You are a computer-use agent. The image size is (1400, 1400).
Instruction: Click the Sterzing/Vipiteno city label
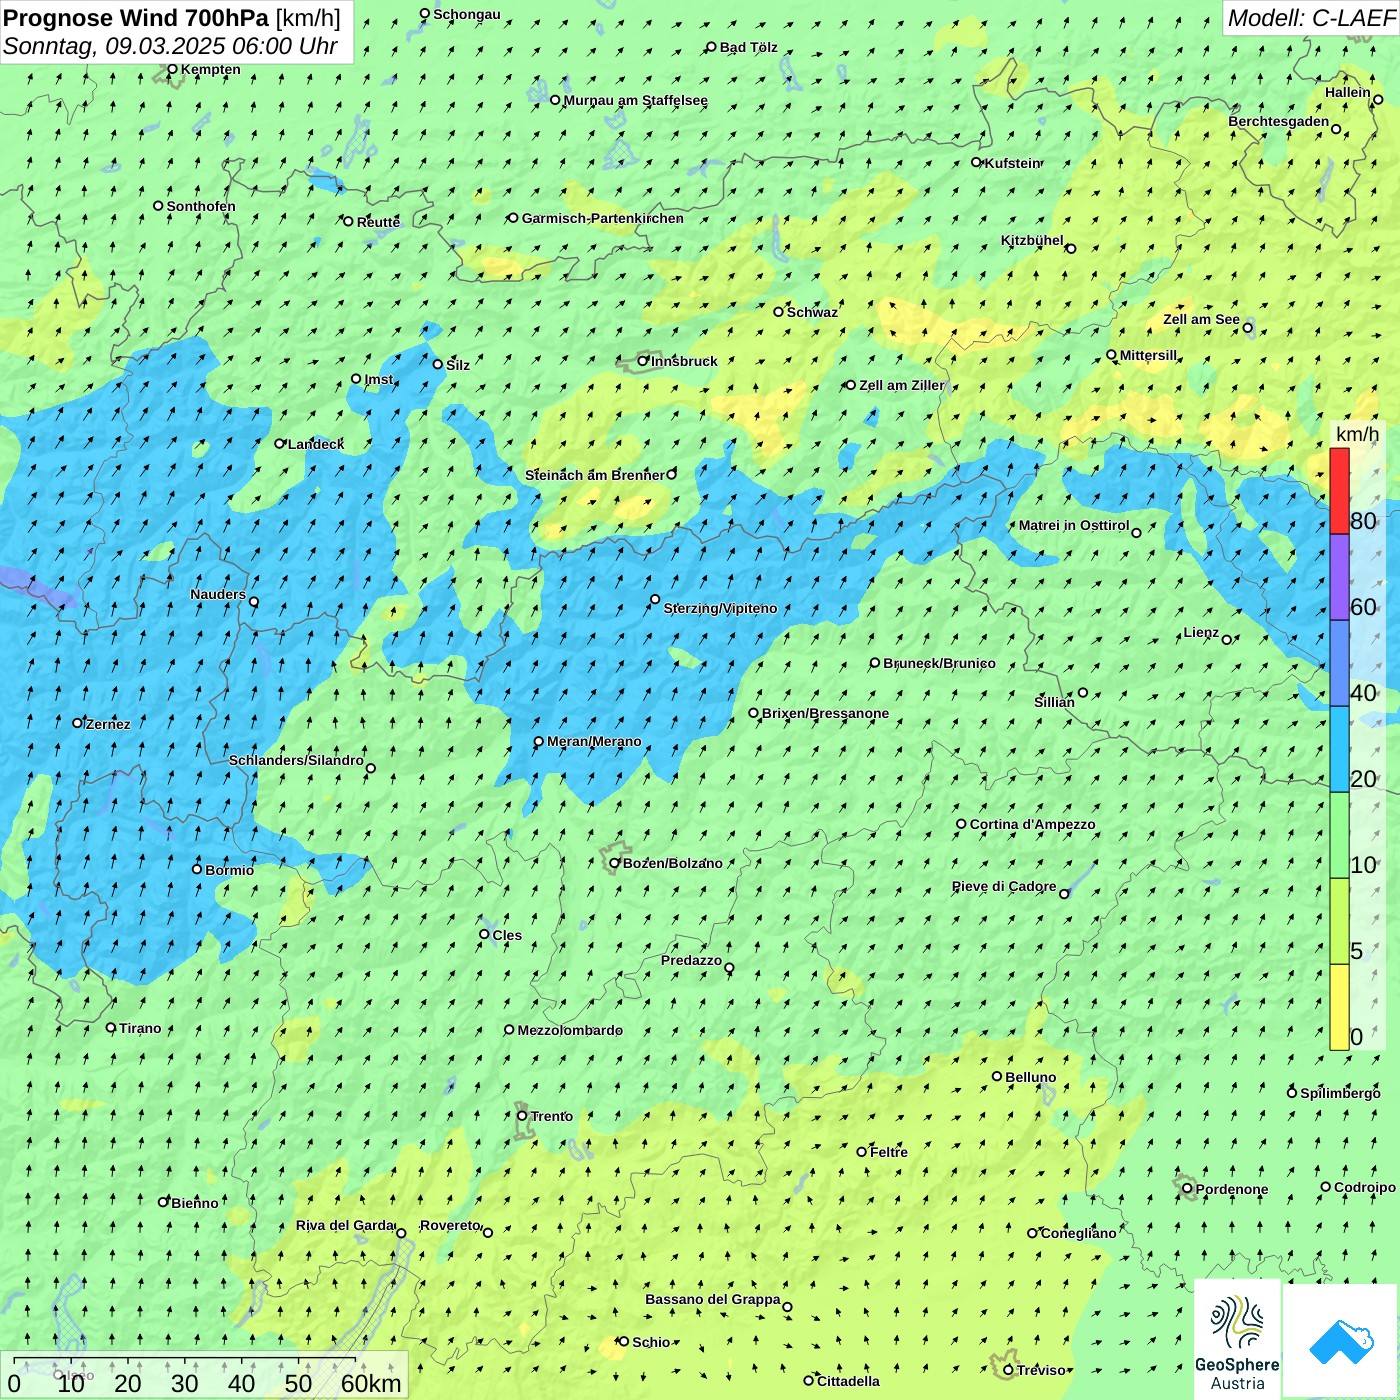pyautogui.click(x=720, y=608)
